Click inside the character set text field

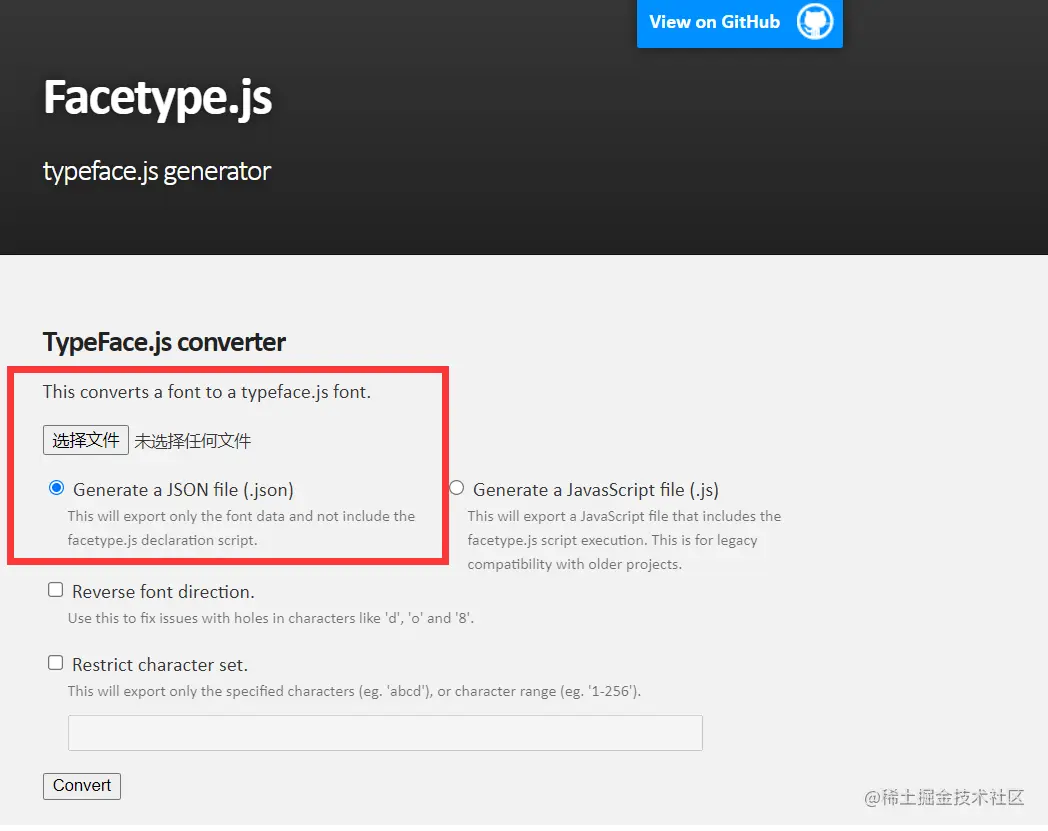pos(385,733)
